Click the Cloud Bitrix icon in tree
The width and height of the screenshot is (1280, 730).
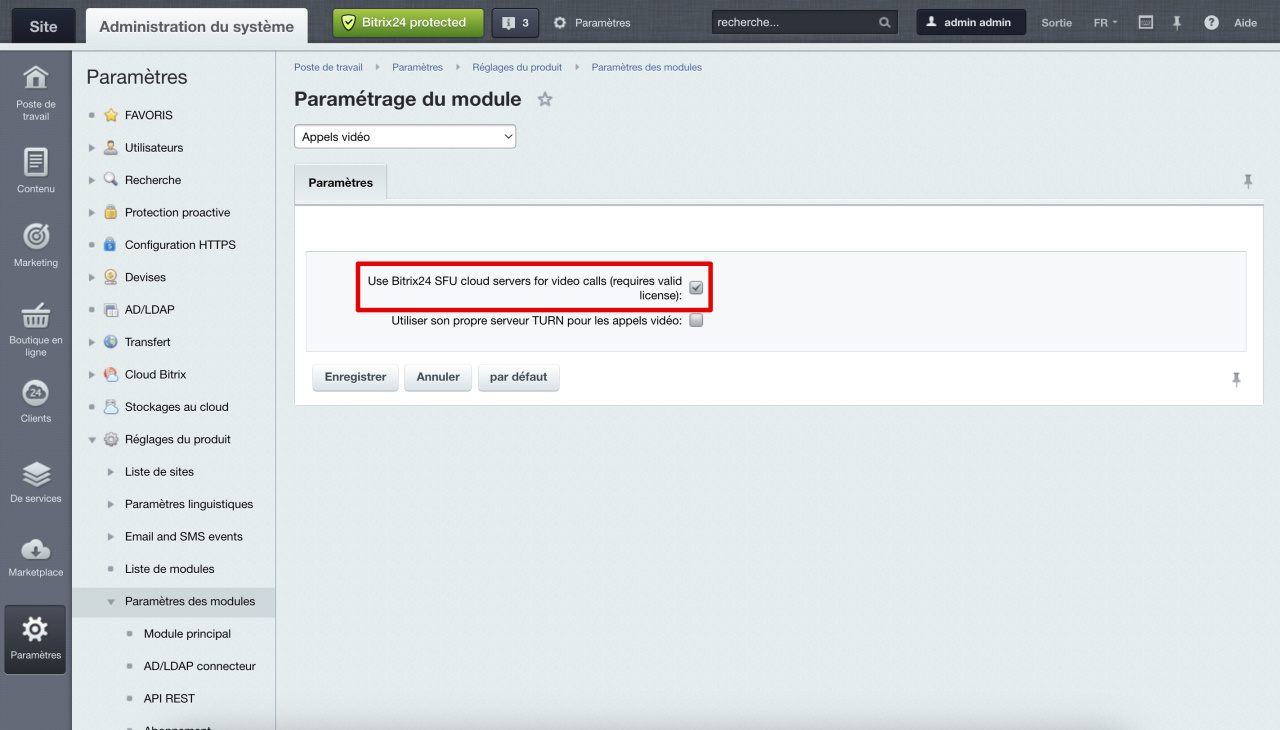111,374
